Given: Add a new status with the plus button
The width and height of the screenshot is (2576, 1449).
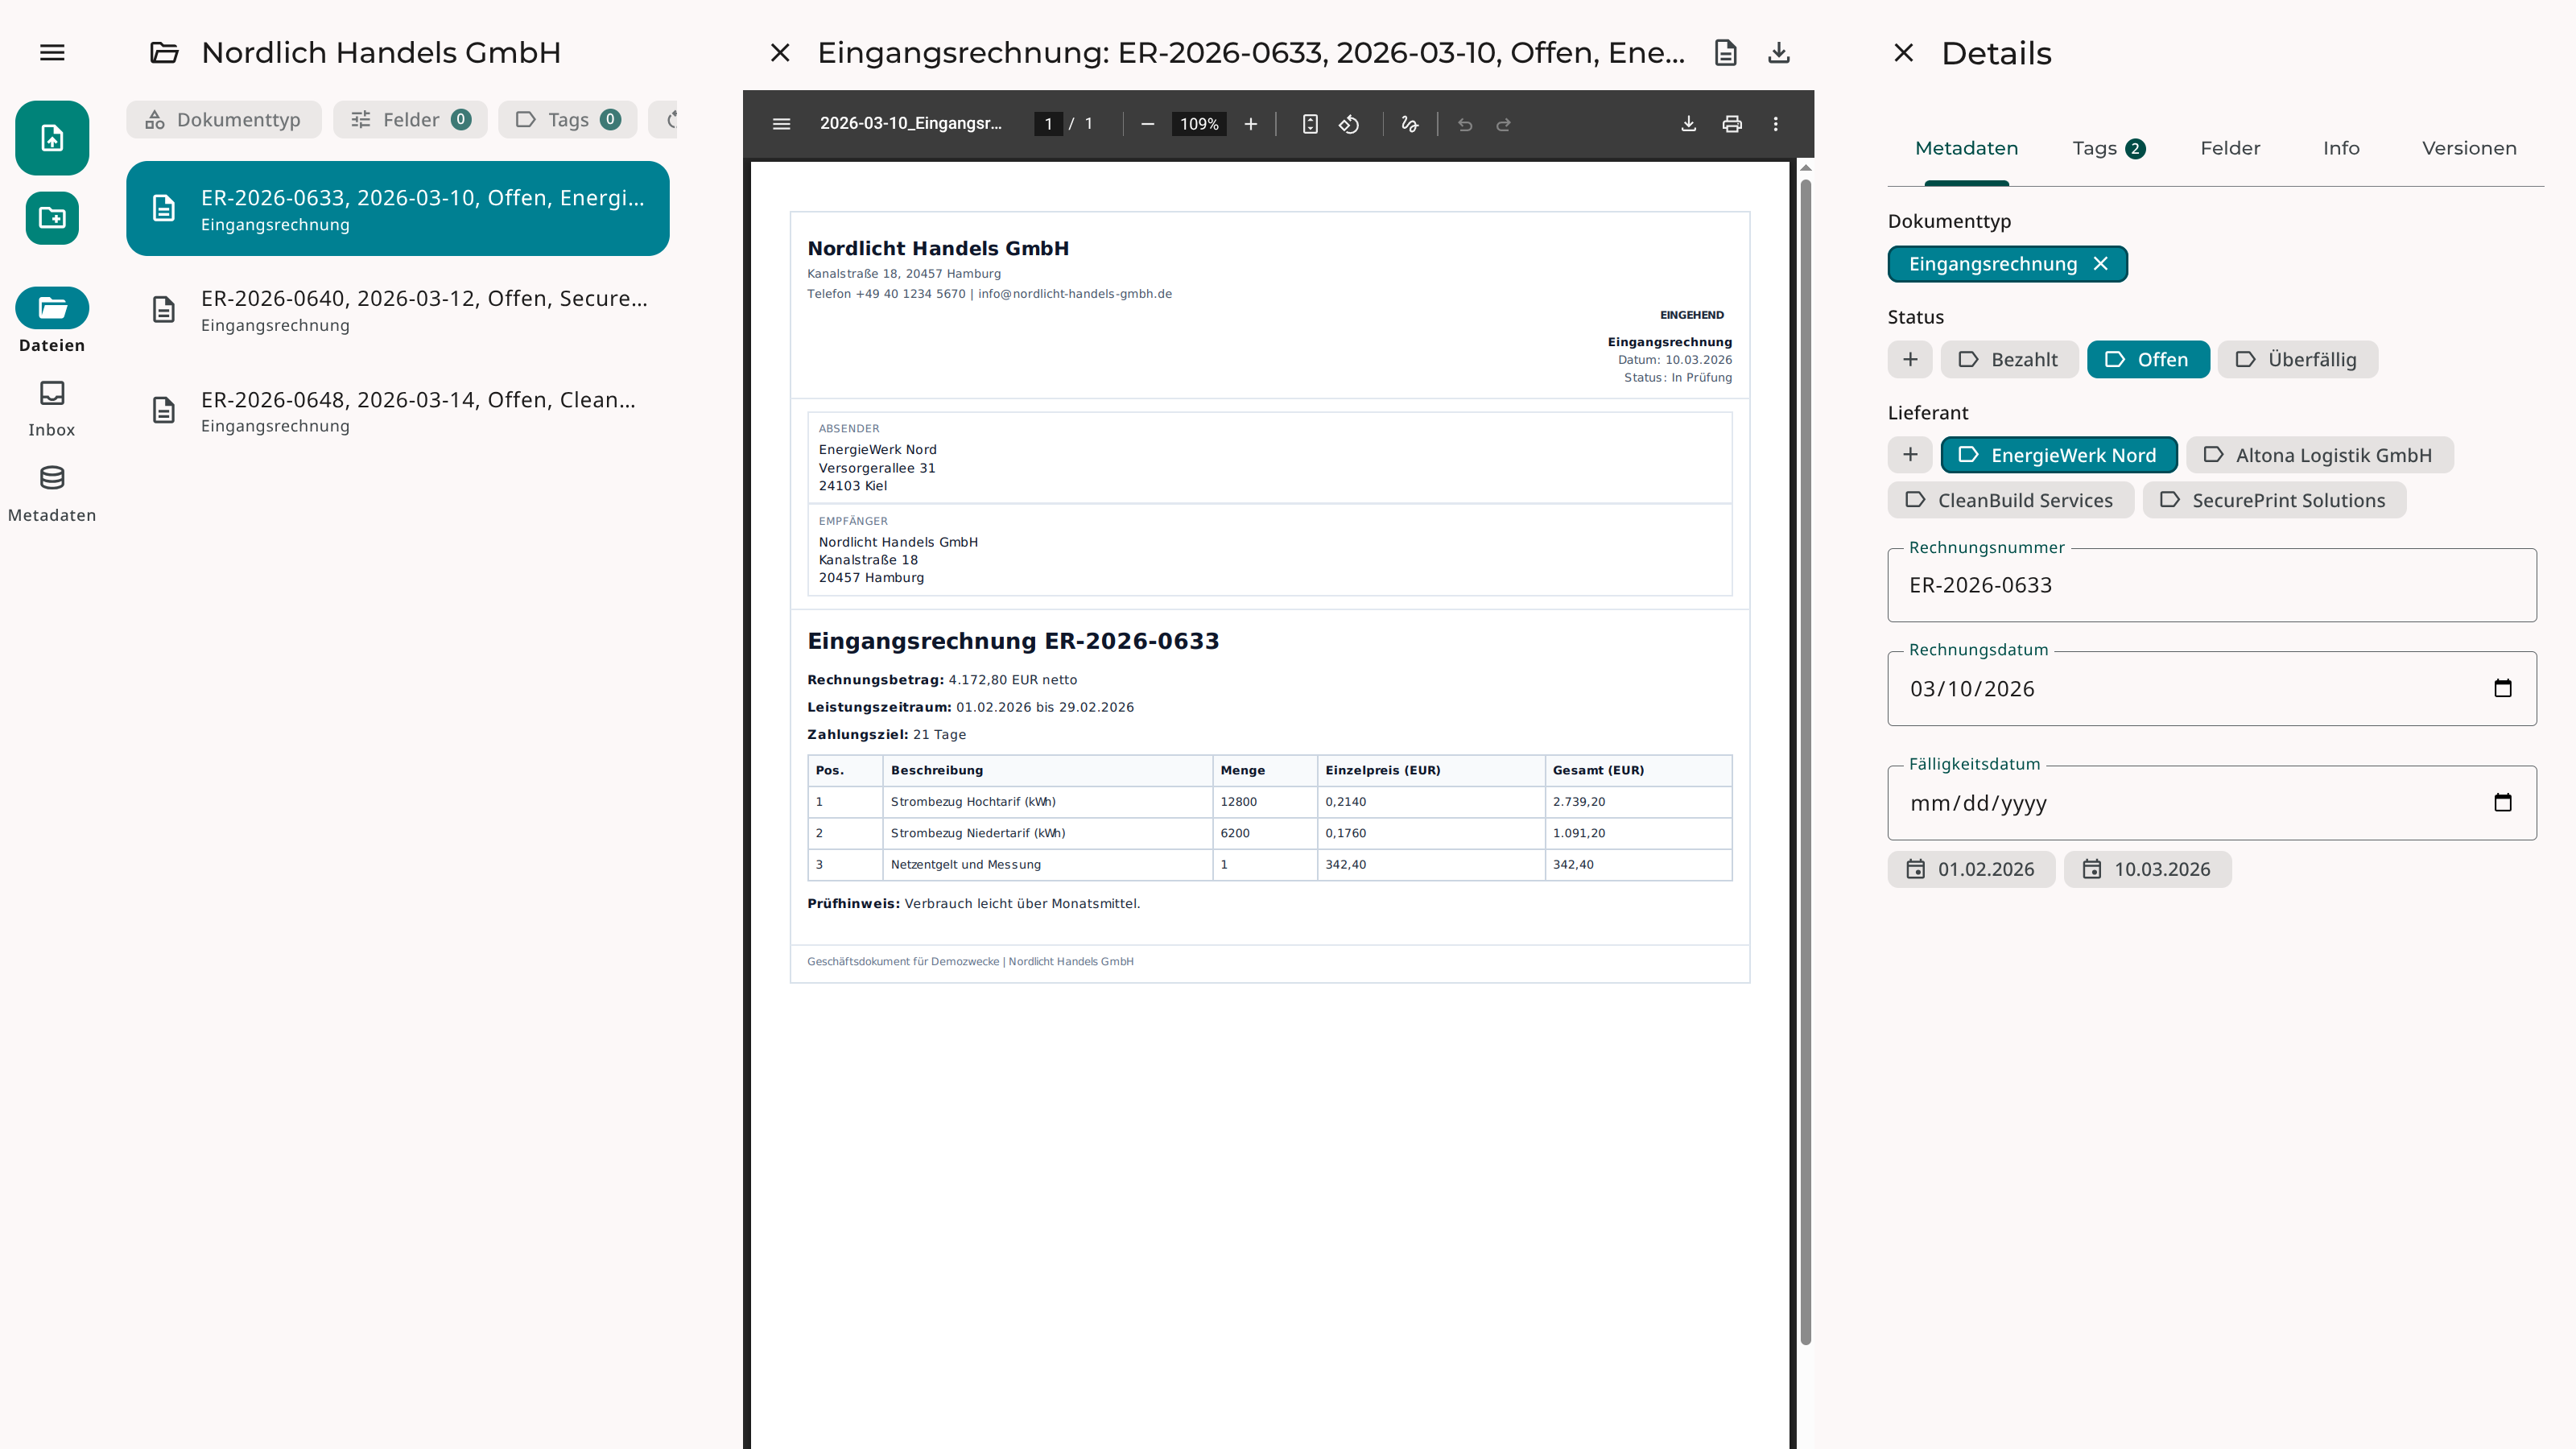Looking at the screenshot, I should pyautogui.click(x=1910, y=359).
